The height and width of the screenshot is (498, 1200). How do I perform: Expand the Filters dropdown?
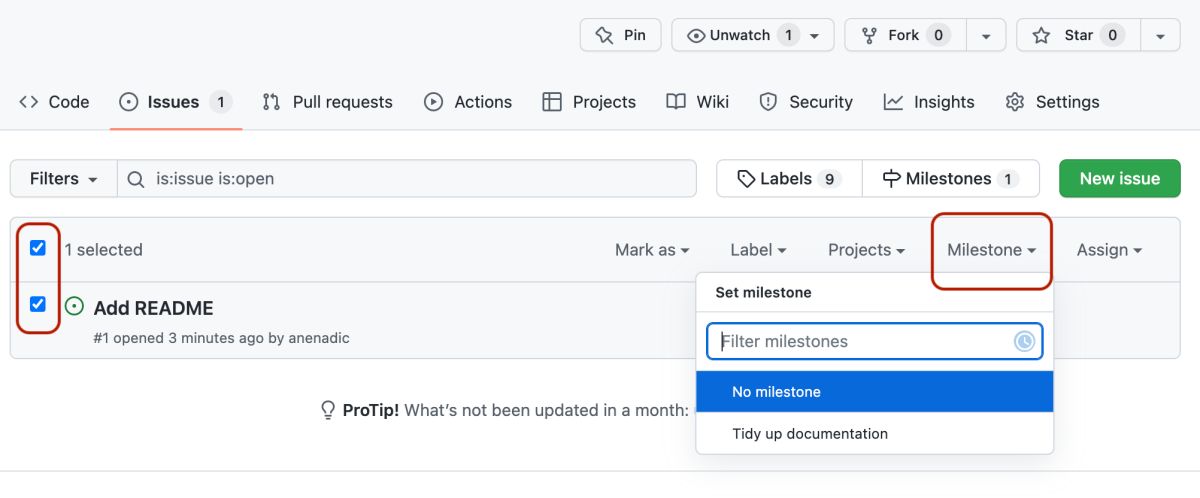click(x=64, y=179)
